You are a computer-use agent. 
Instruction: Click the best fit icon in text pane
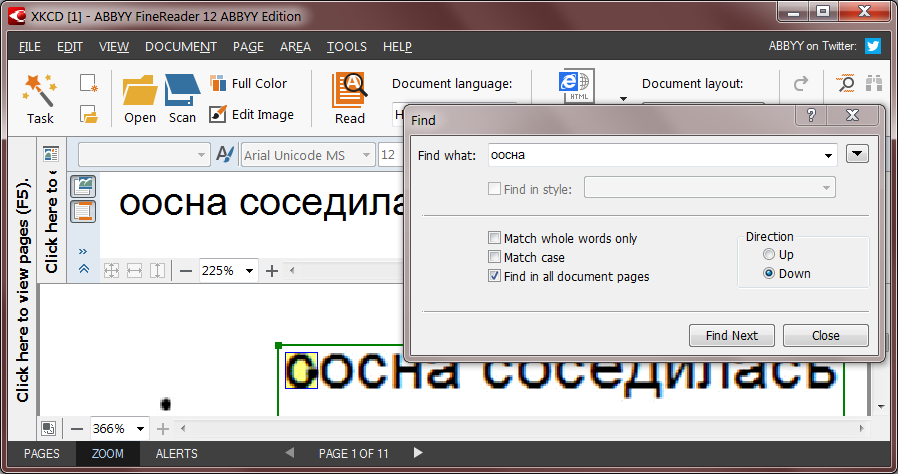pyautogui.click(x=112, y=270)
